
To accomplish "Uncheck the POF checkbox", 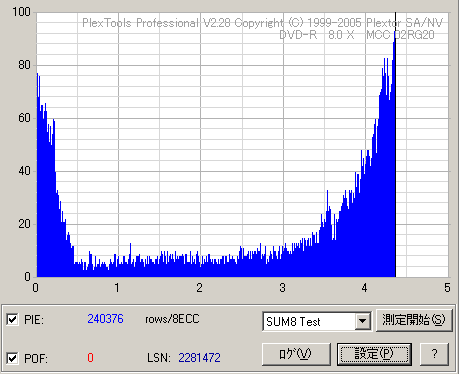I will tap(12, 359).
